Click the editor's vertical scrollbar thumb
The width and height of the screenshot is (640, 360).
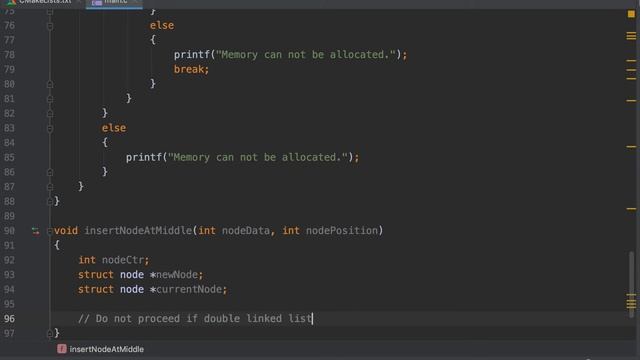click(631, 284)
